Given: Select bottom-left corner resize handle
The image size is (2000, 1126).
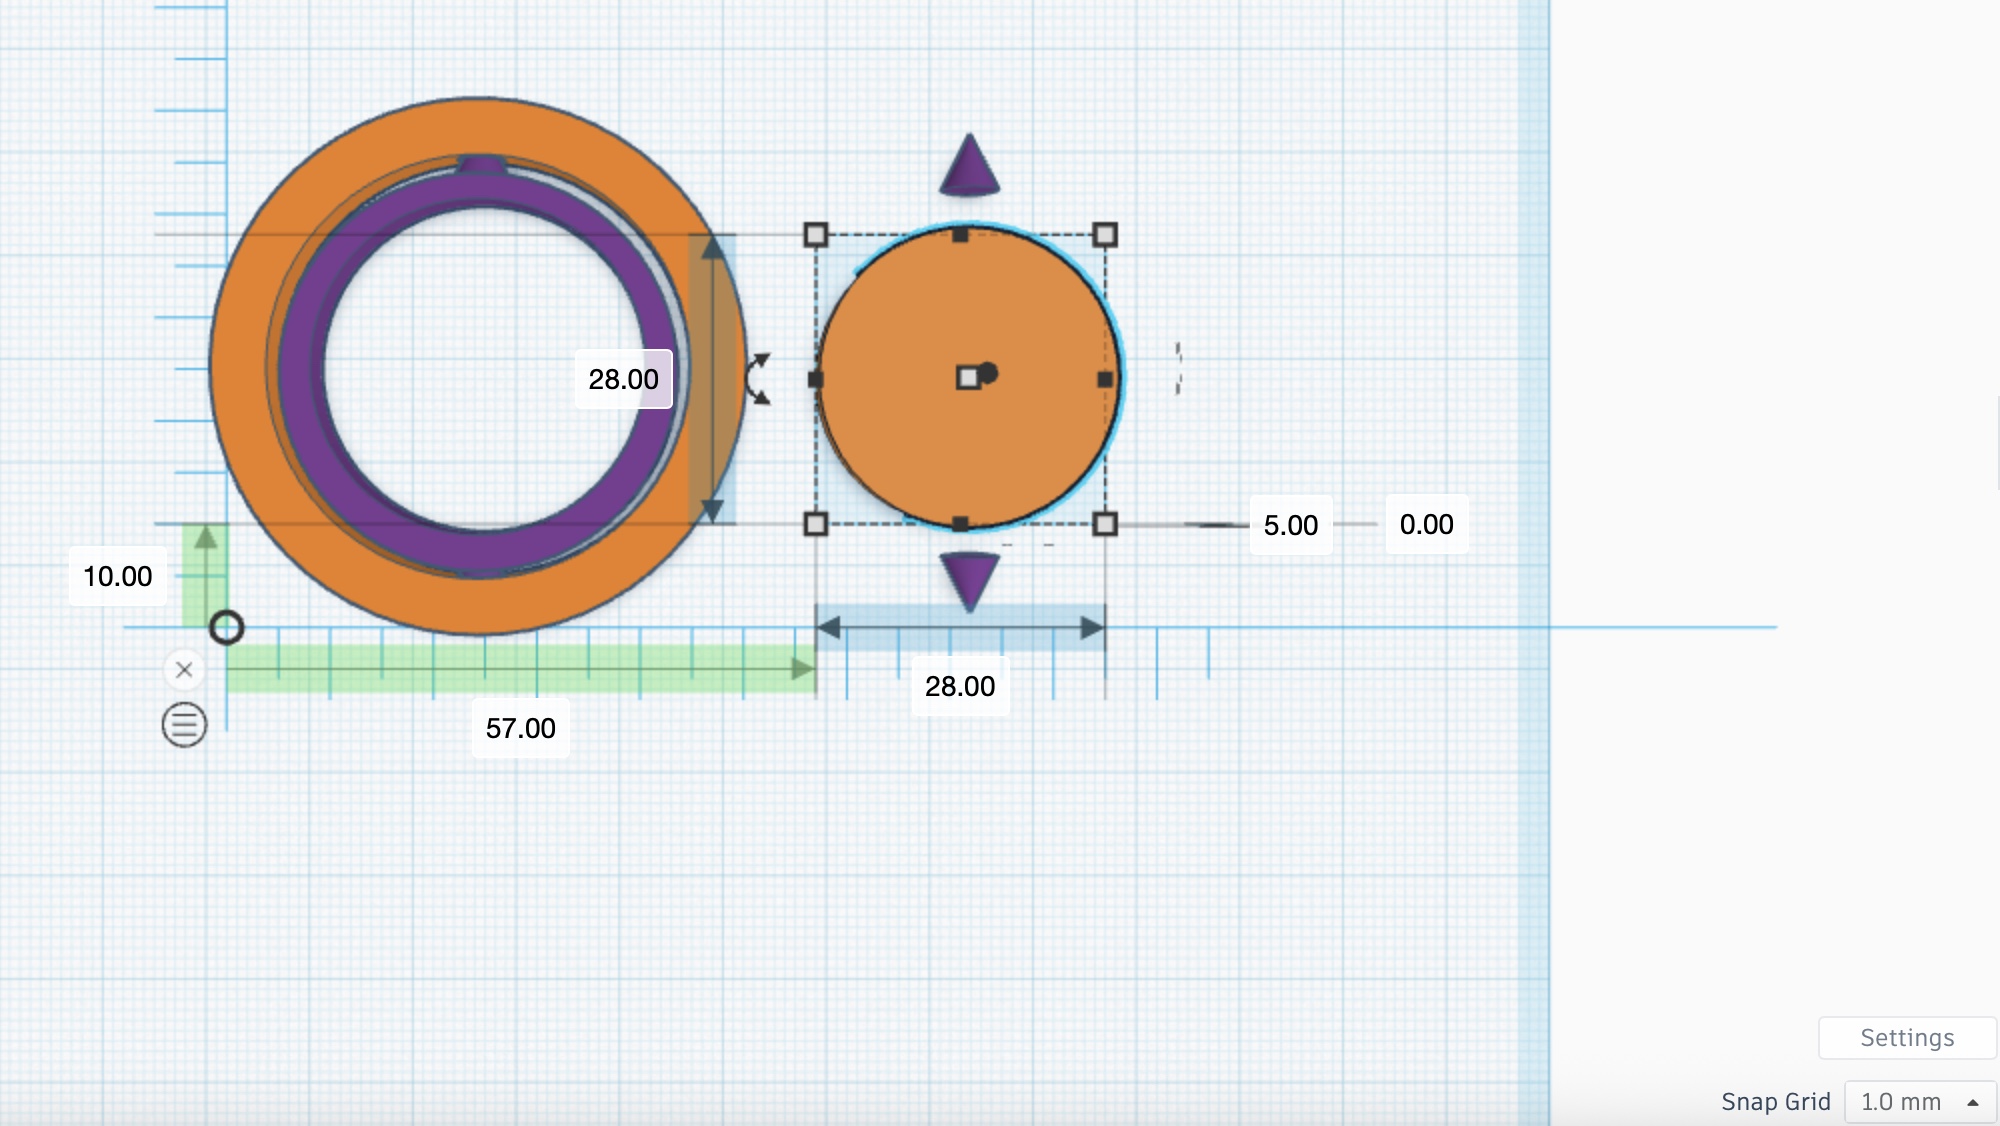Looking at the screenshot, I should [816, 524].
